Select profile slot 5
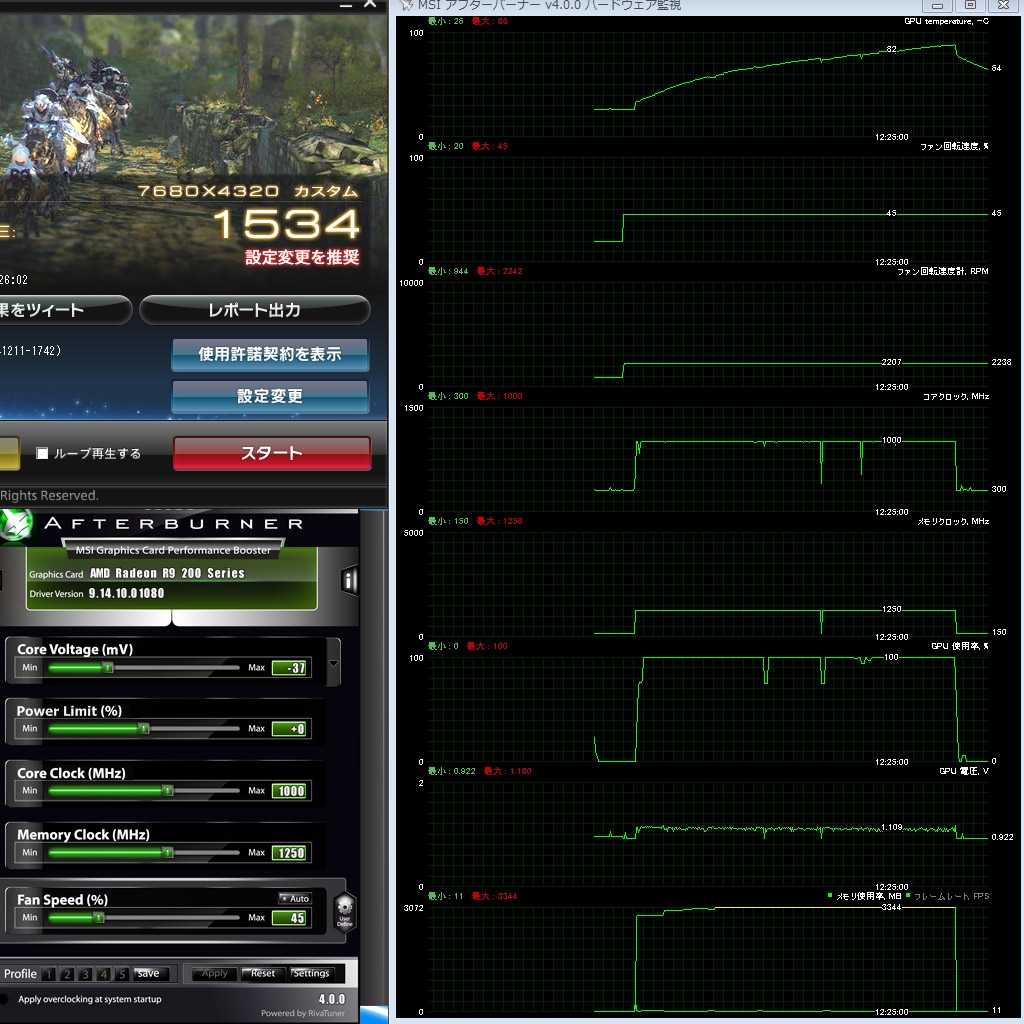The width and height of the screenshot is (1024, 1024). point(121,974)
